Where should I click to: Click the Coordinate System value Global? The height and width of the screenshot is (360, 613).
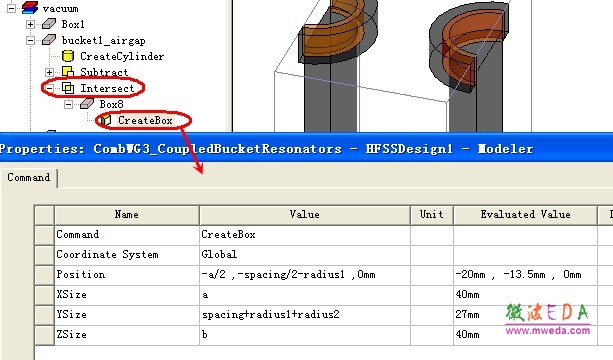219,254
